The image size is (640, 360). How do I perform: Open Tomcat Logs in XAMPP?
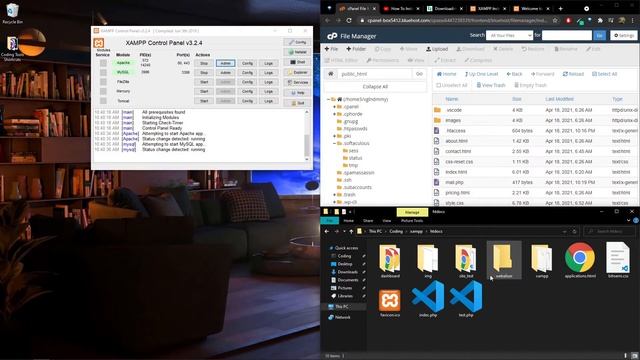(x=268, y=101)
